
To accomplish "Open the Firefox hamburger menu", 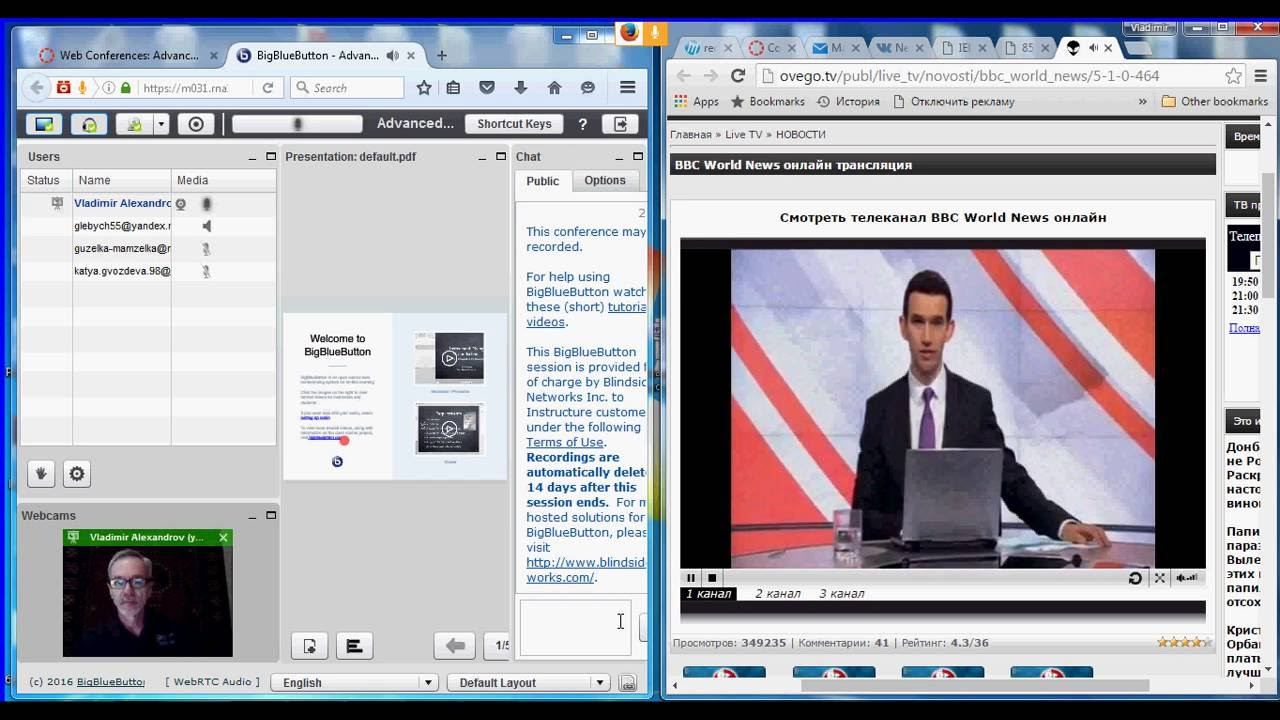I will coord(628,88).
